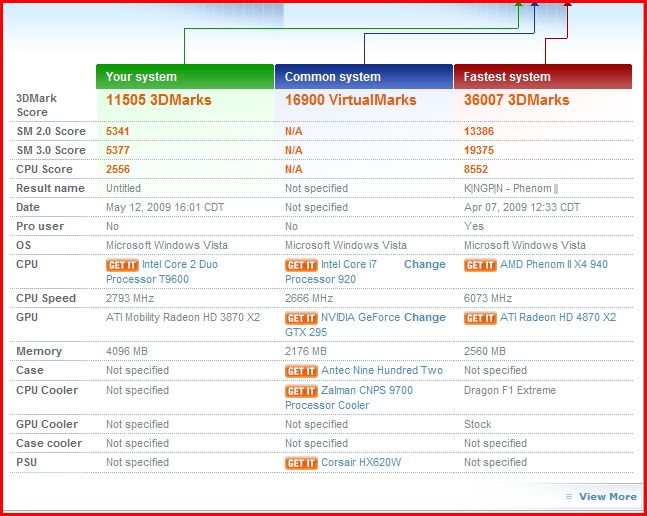Click the SM 2.0 Score row label

pyautogui.click(x=51, y=131)
